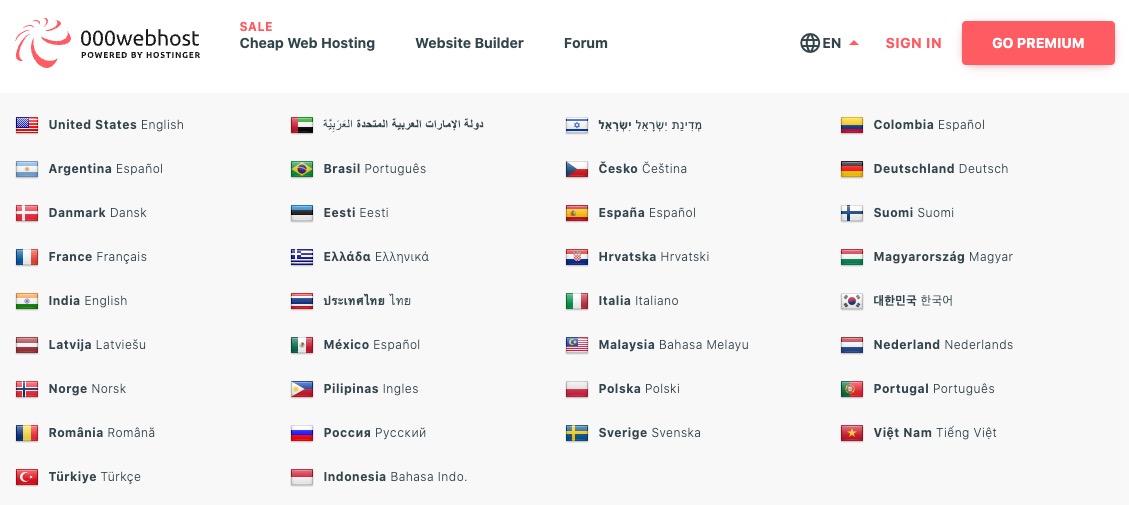1129x505 pixels.
Task: Open the Website Builder menu item
Action: [x=469, y=43]
